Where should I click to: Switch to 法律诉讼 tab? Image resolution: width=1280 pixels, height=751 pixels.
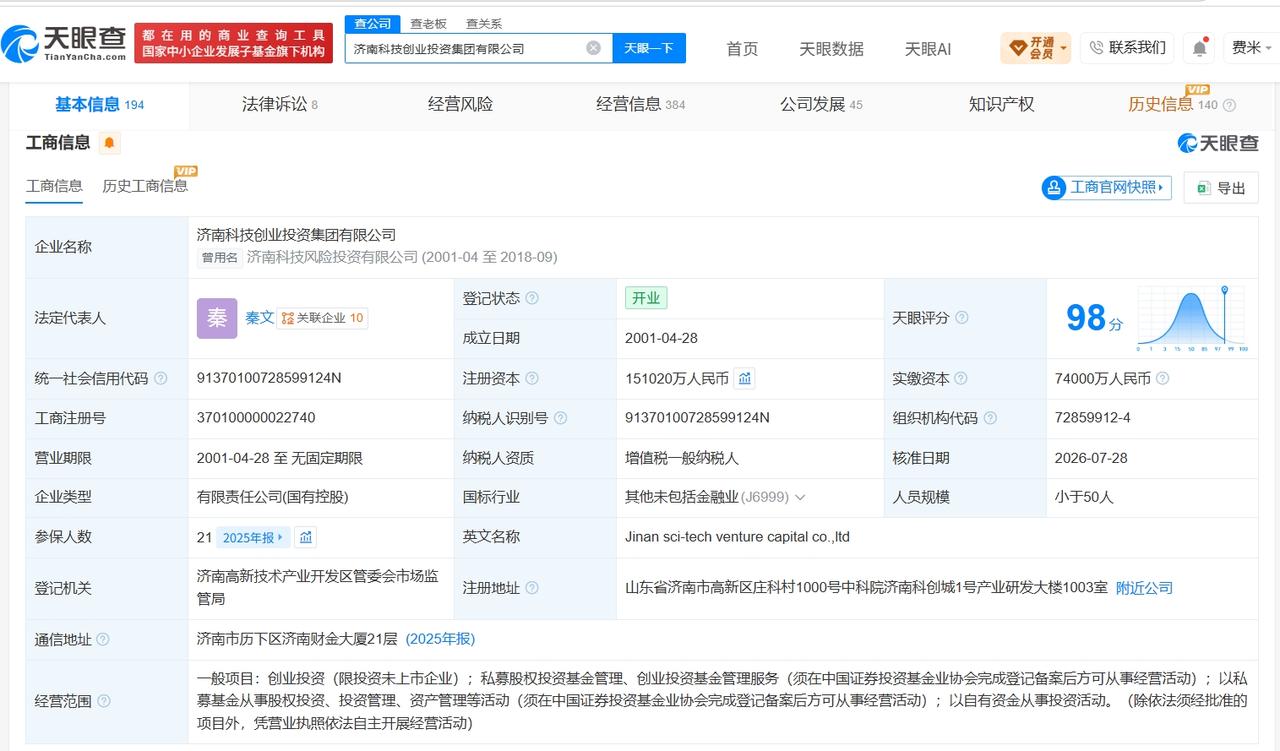click(280, 104)
